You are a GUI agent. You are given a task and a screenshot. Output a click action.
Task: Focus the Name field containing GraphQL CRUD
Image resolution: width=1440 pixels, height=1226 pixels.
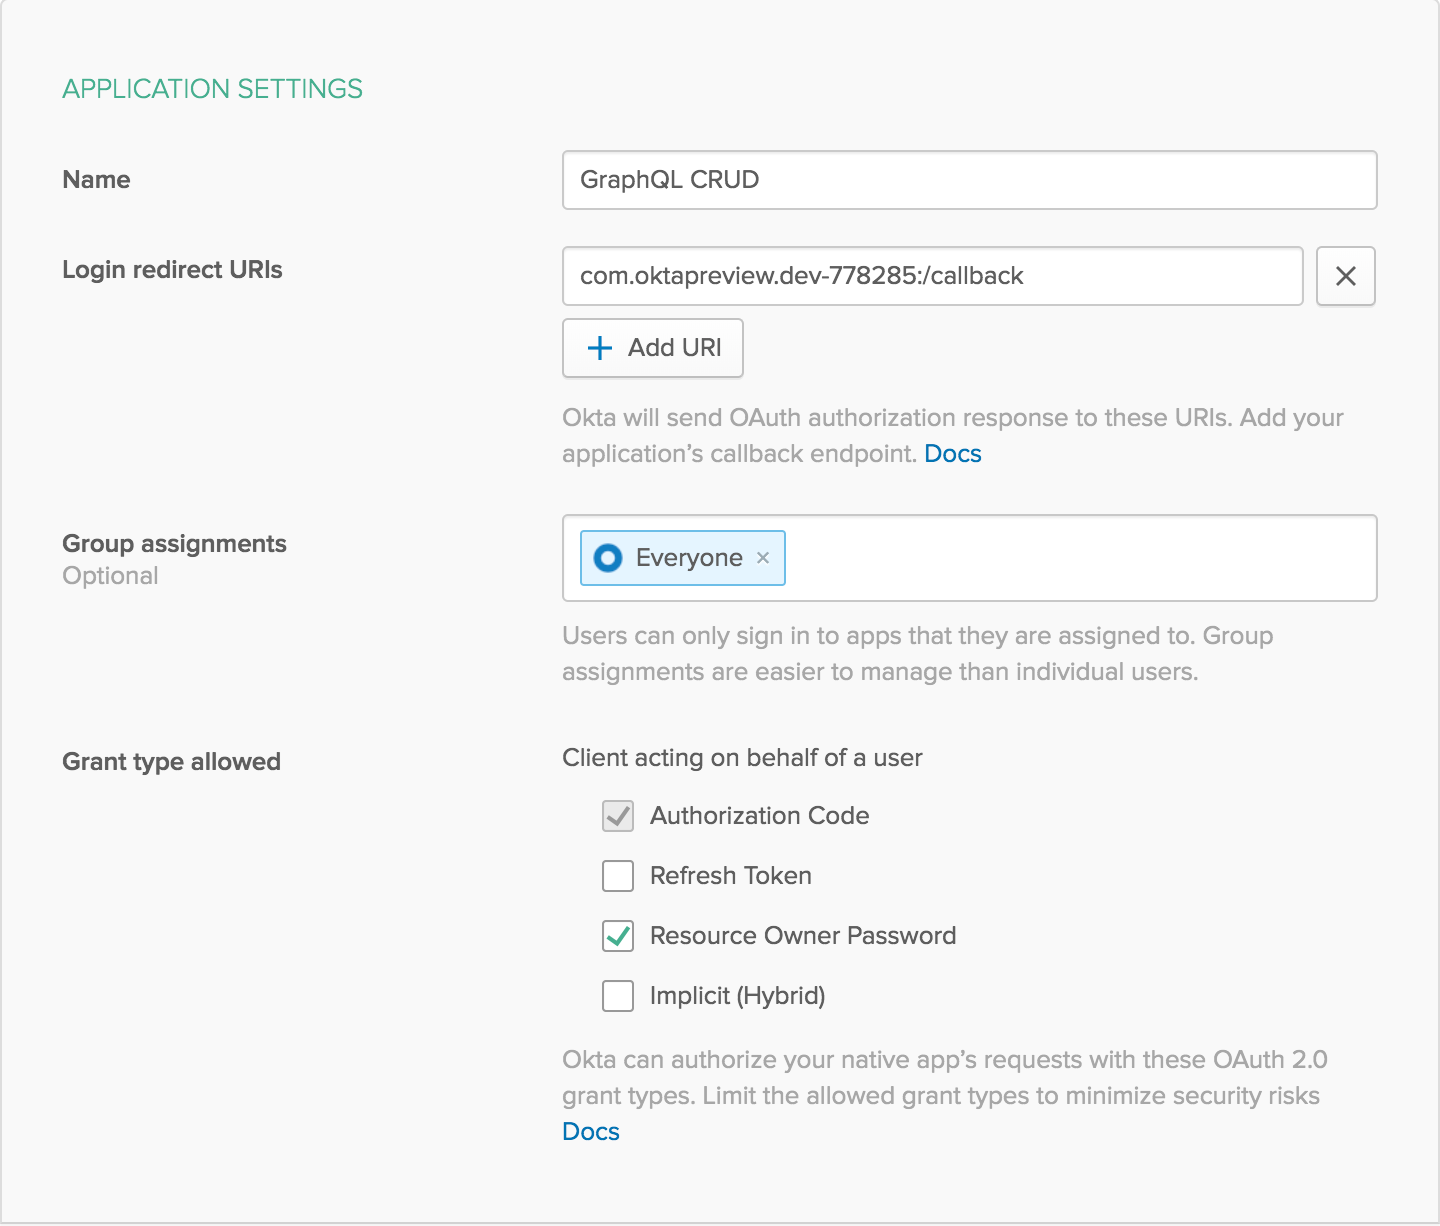point(968,180)
